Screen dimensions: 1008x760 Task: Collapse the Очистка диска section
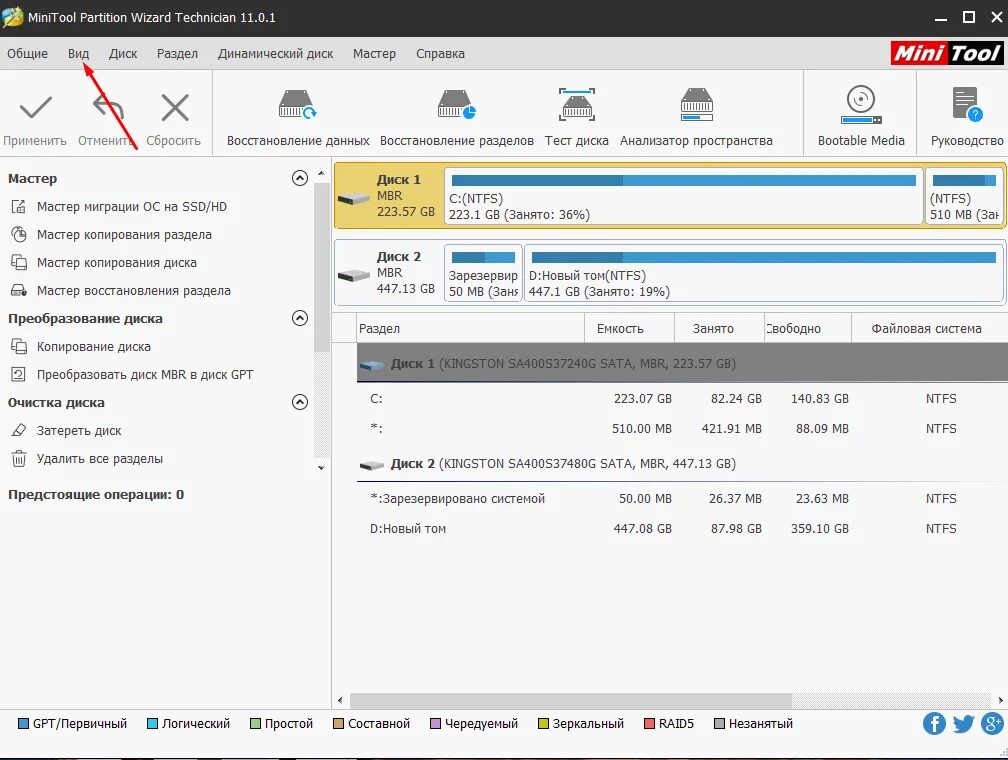point(300,402)
